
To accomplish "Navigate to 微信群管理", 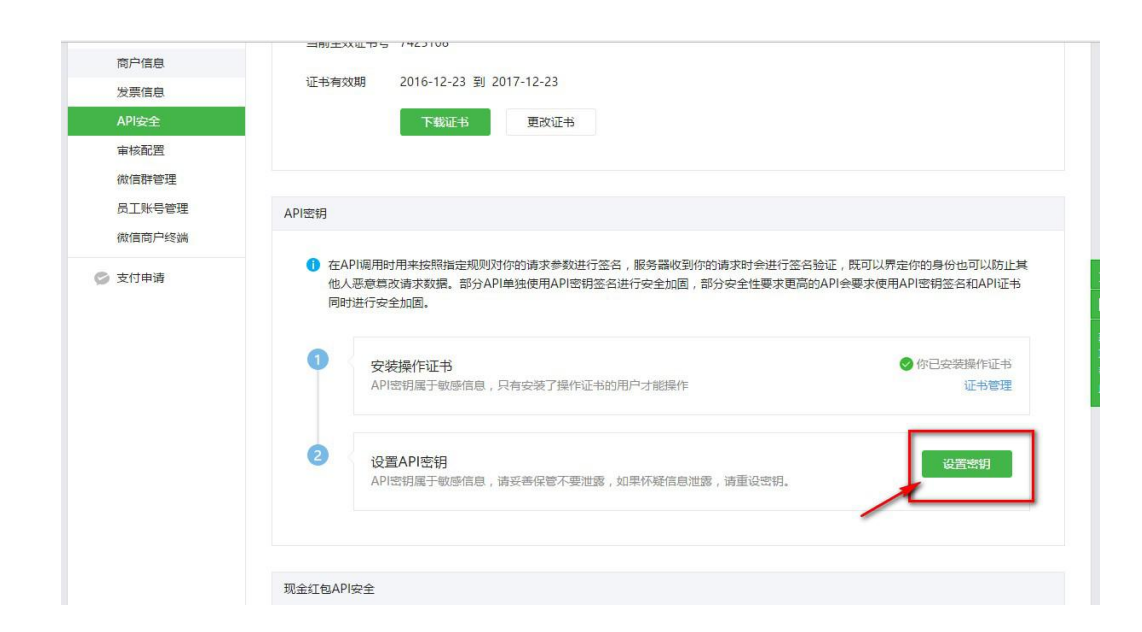I will 146,179.
